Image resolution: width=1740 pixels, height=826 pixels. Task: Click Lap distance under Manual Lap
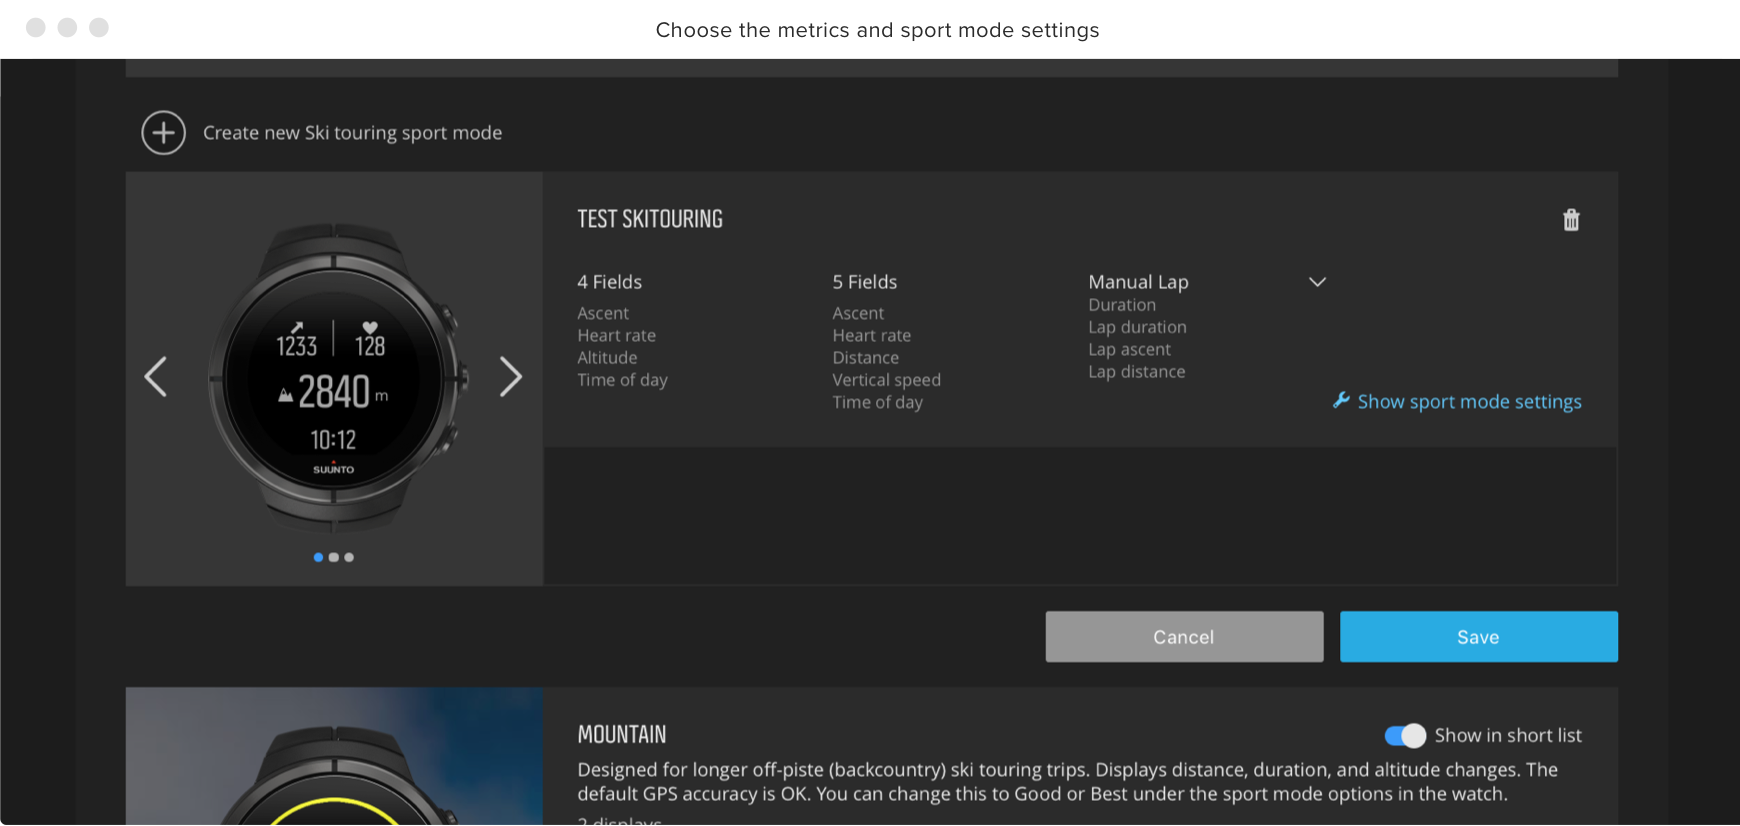pyautogui.click(x=1136, y=371)
